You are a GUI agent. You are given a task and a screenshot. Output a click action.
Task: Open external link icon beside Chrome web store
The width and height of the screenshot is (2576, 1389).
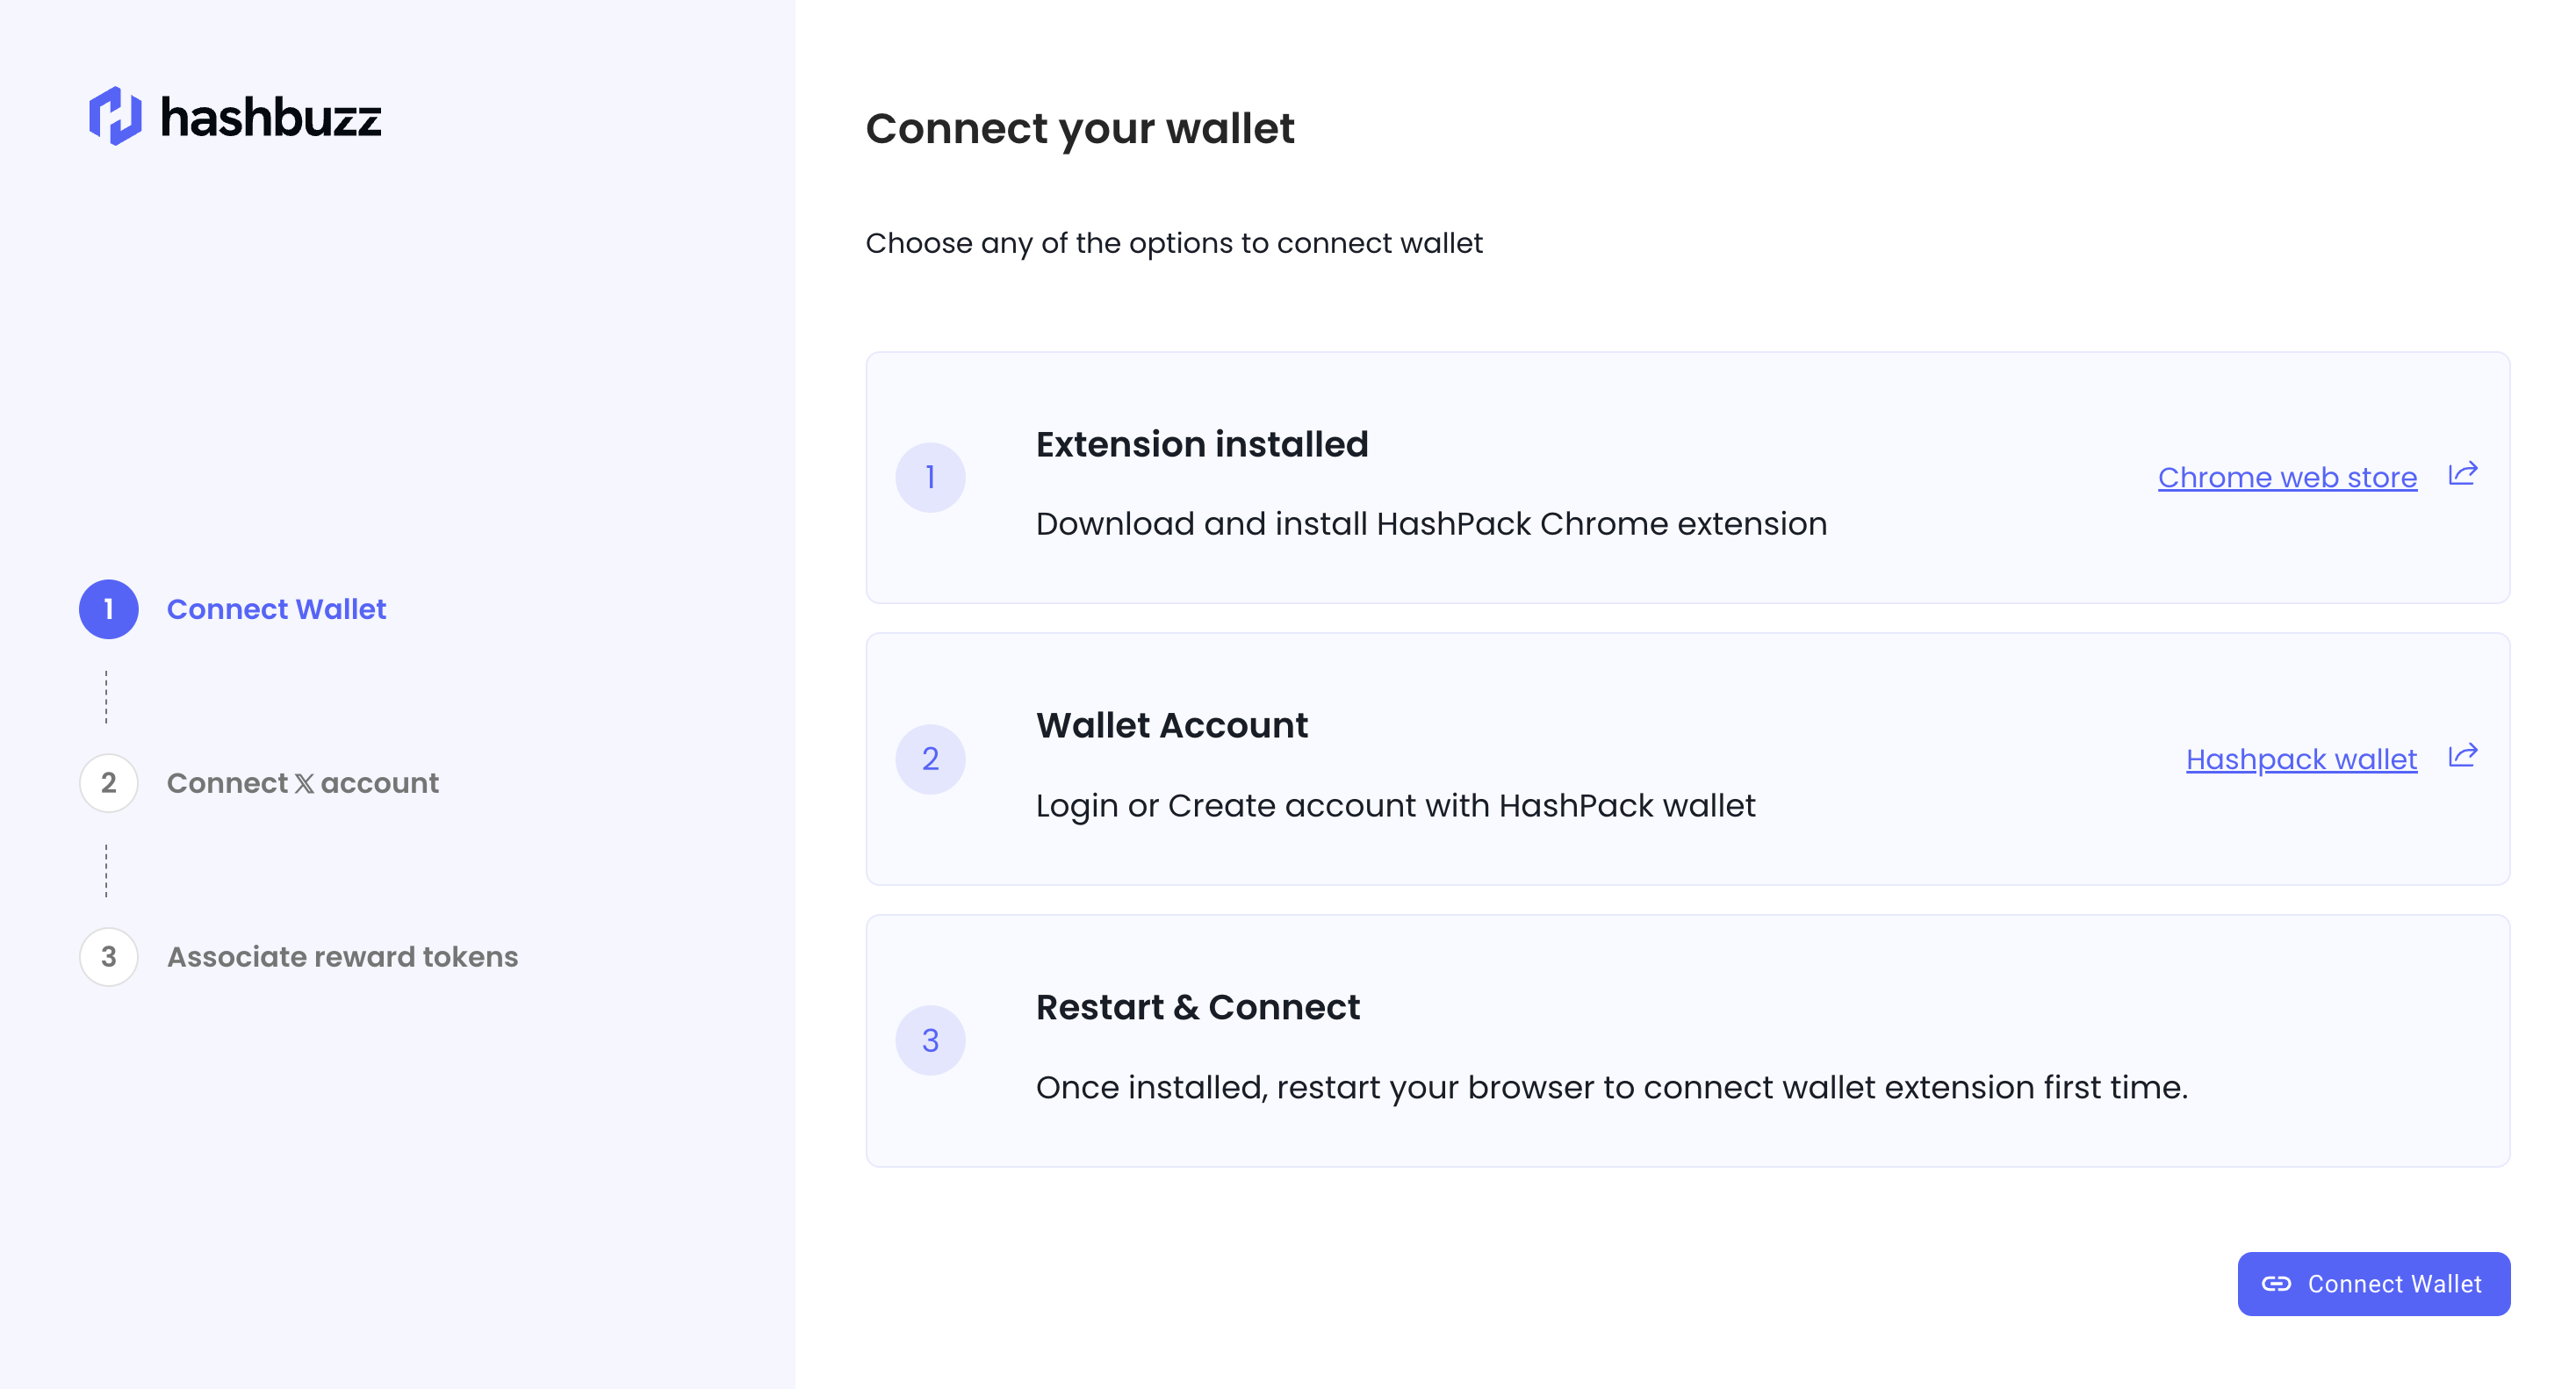(2462, 474)
